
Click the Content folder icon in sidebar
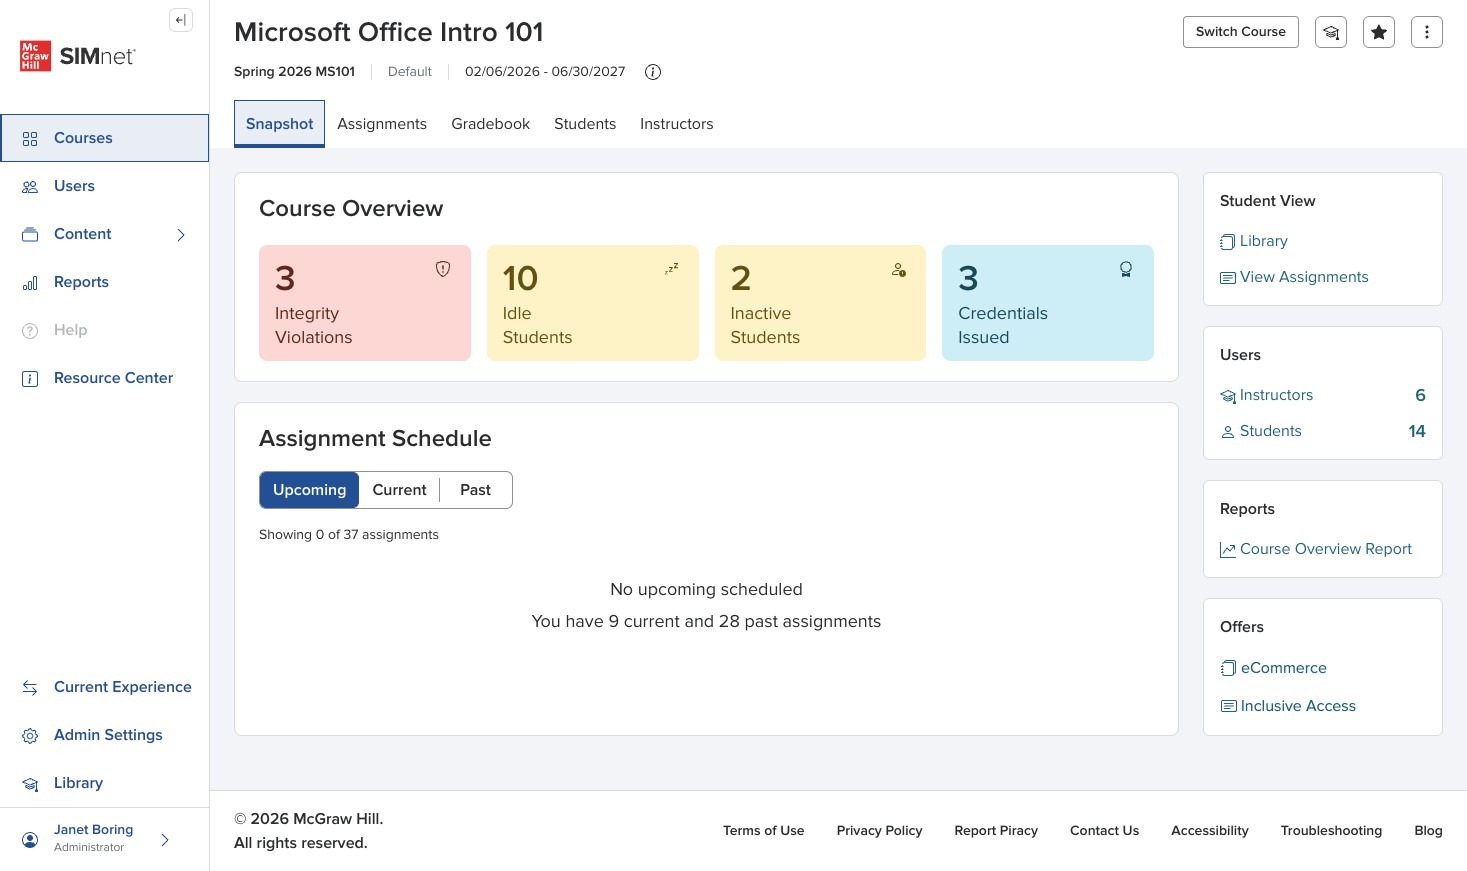[30, 235]
